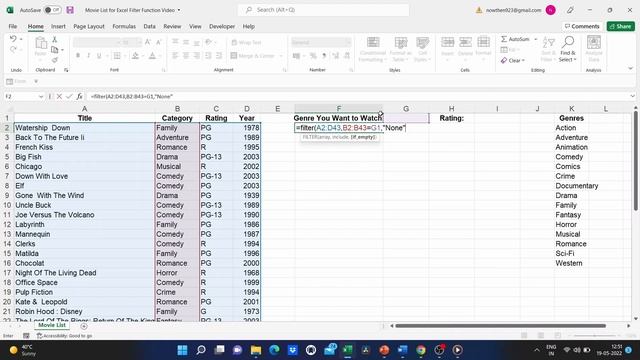640x360 pixels.
Task: Open Conditional Formatting menu
Action: tap(373, 49)
